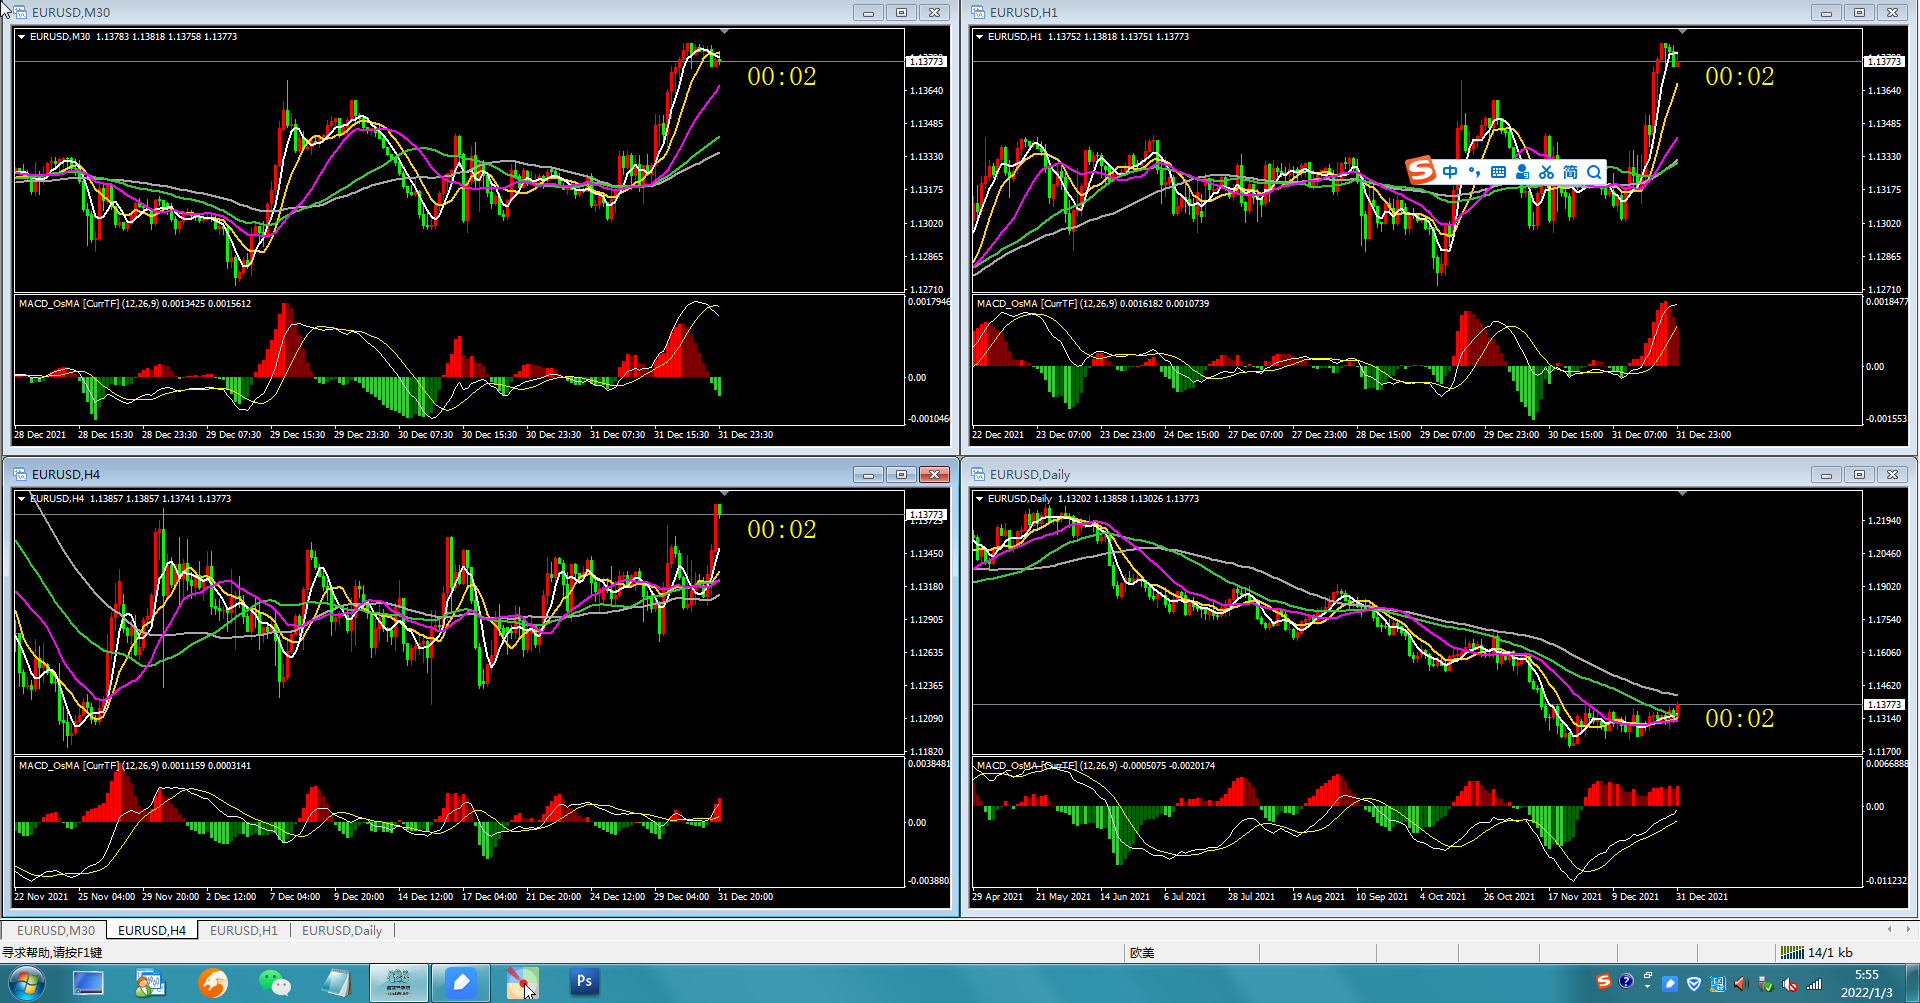Viewport: 1920px width, 1003px height.
Task: Open the network signal tray icon
Action: pos(1814,983)
